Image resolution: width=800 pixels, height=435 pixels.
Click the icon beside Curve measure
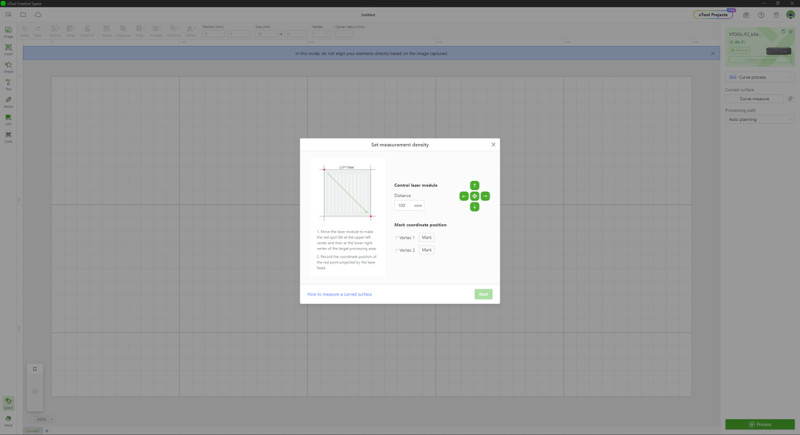(x=790, y=98)
